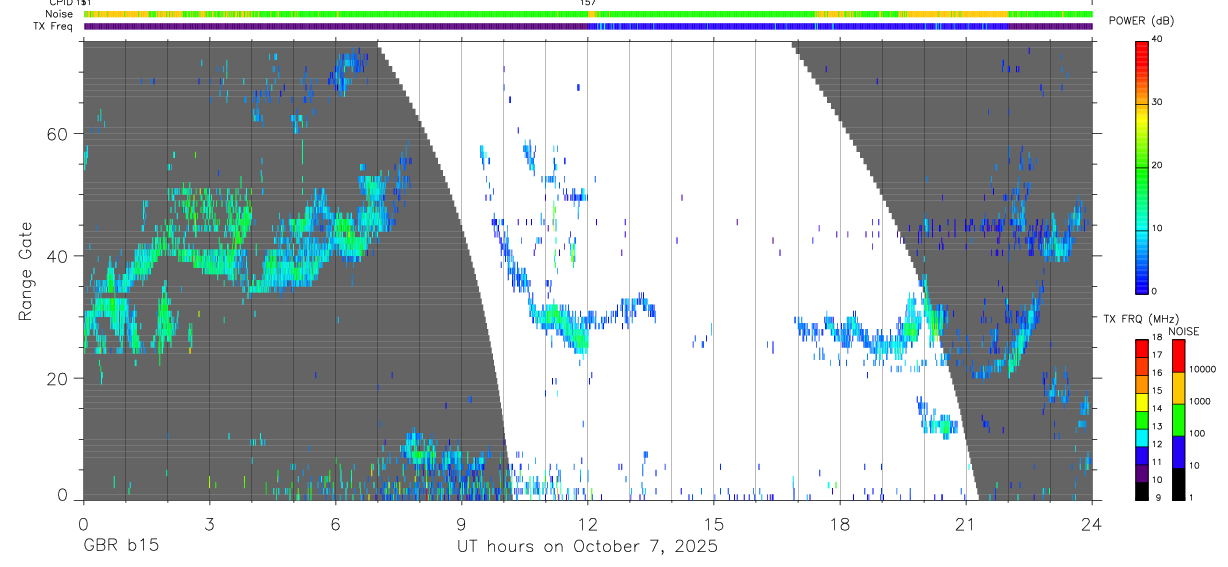Click the 6 tick on UT hours axis
The width and height of the screenshot is (1228, 567).
[335, 523]
